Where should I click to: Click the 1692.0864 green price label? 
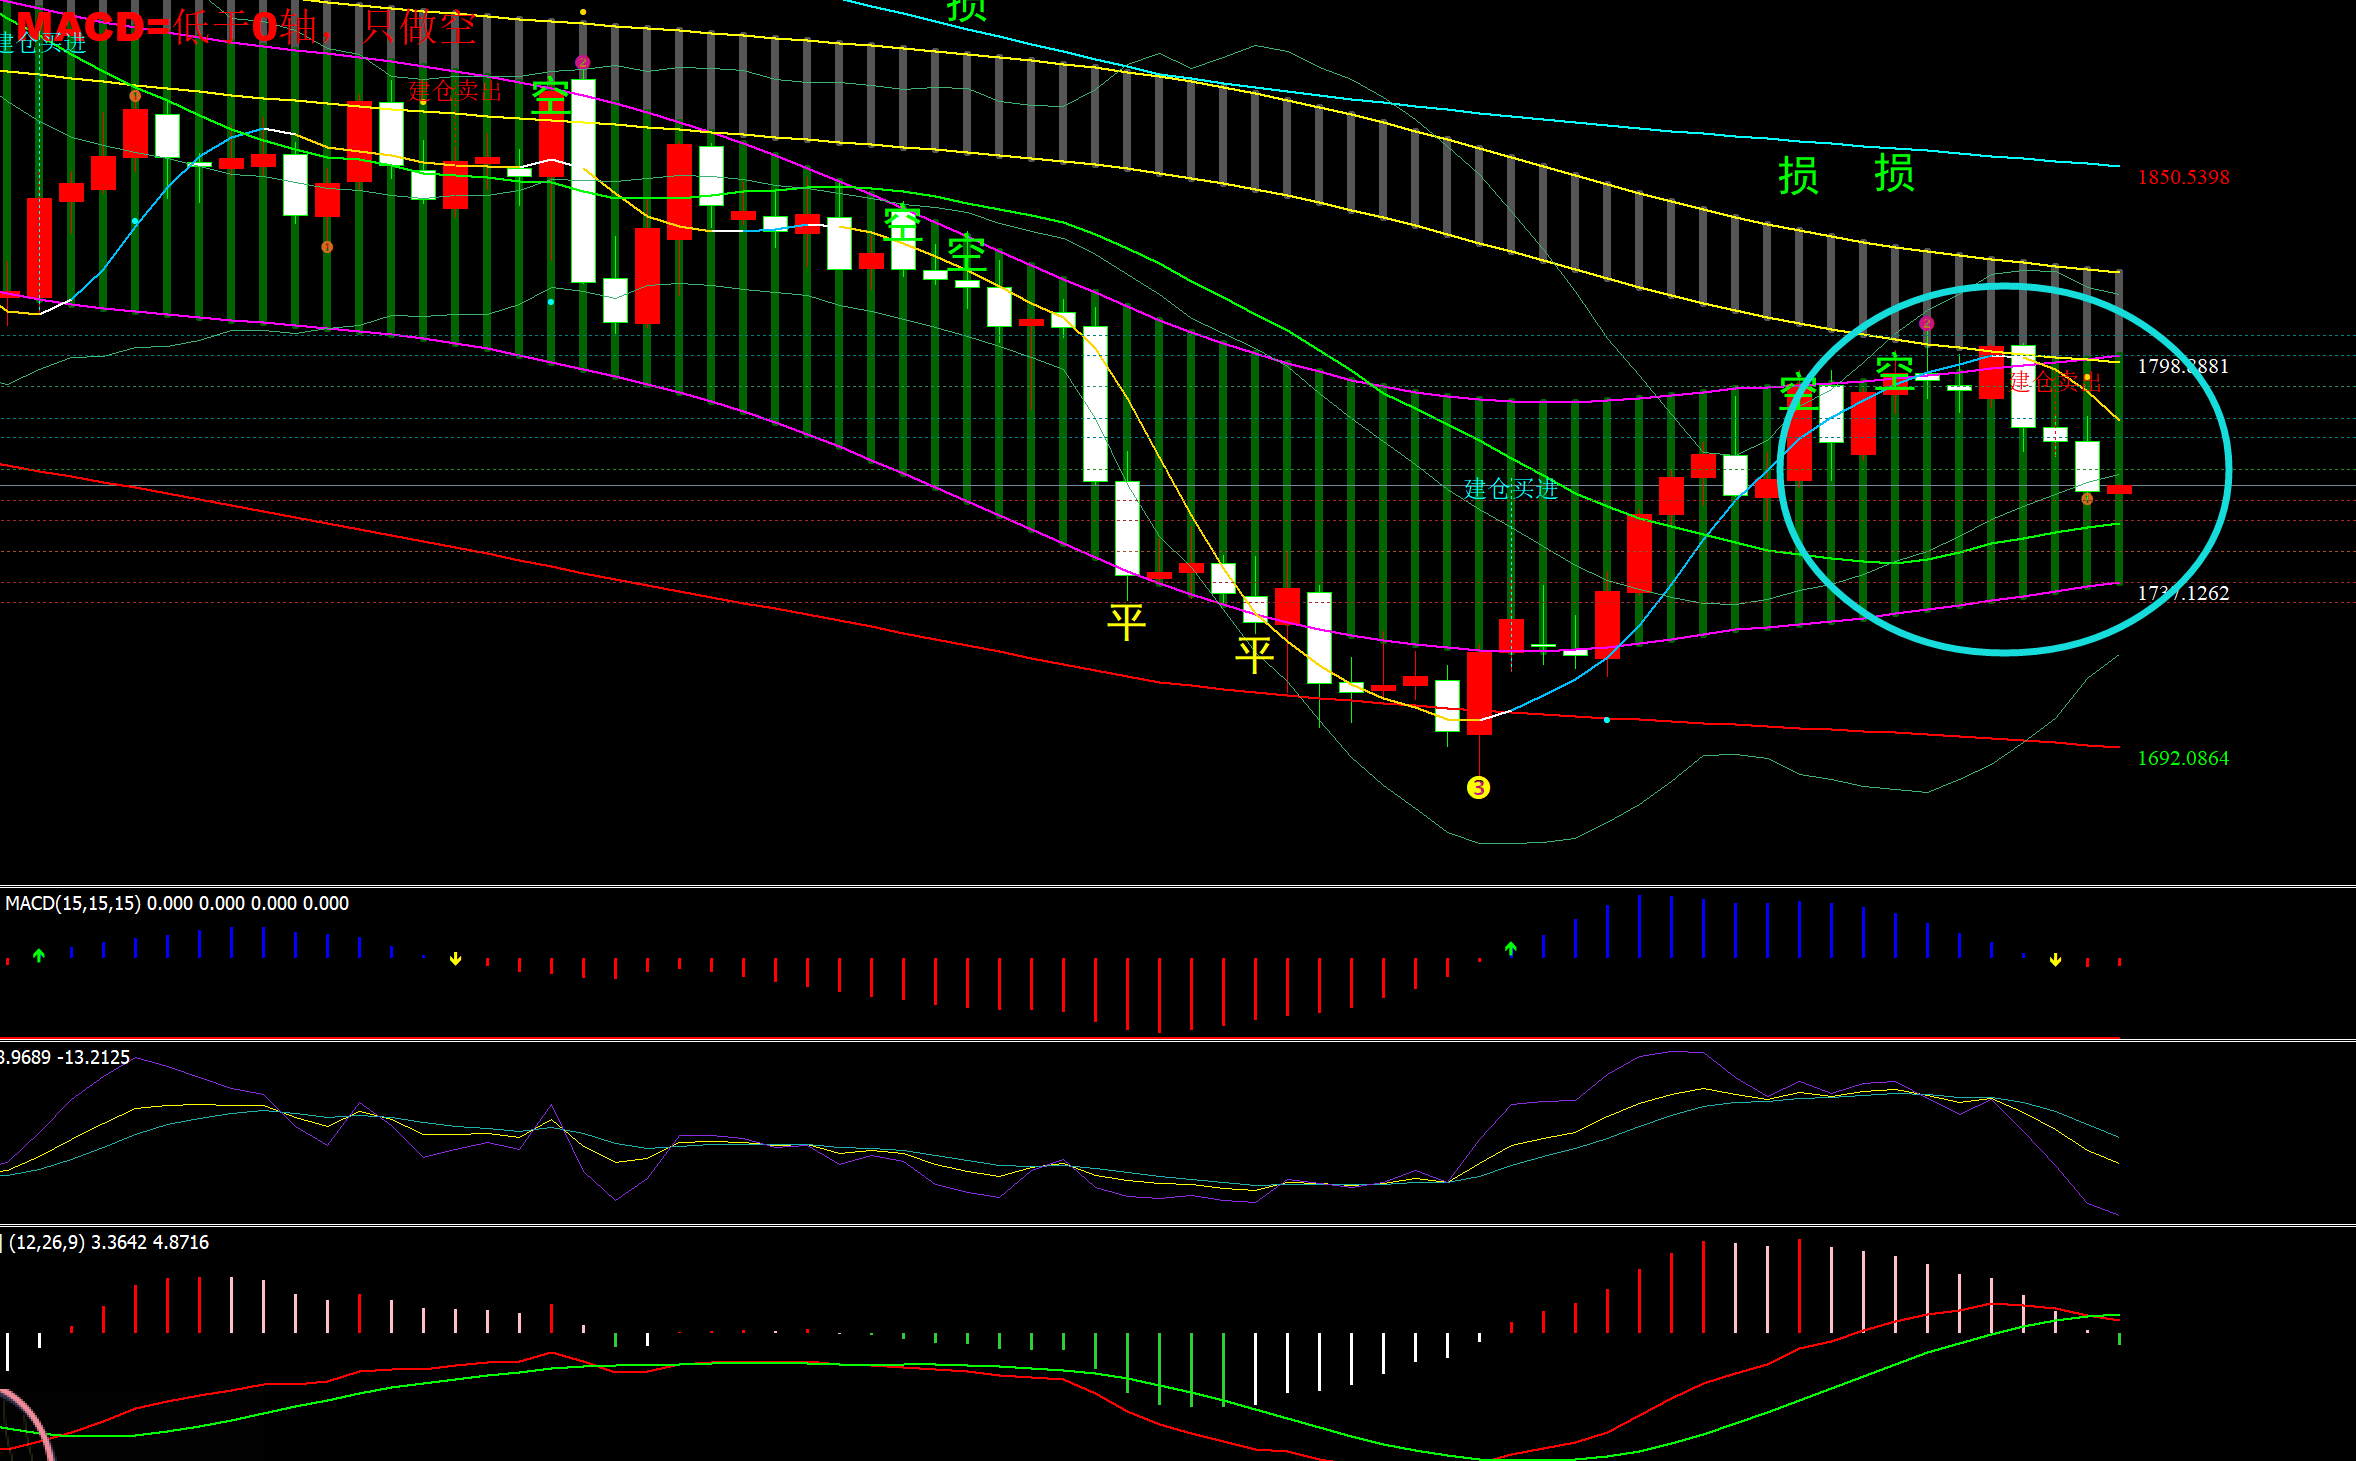(2183, 758)
